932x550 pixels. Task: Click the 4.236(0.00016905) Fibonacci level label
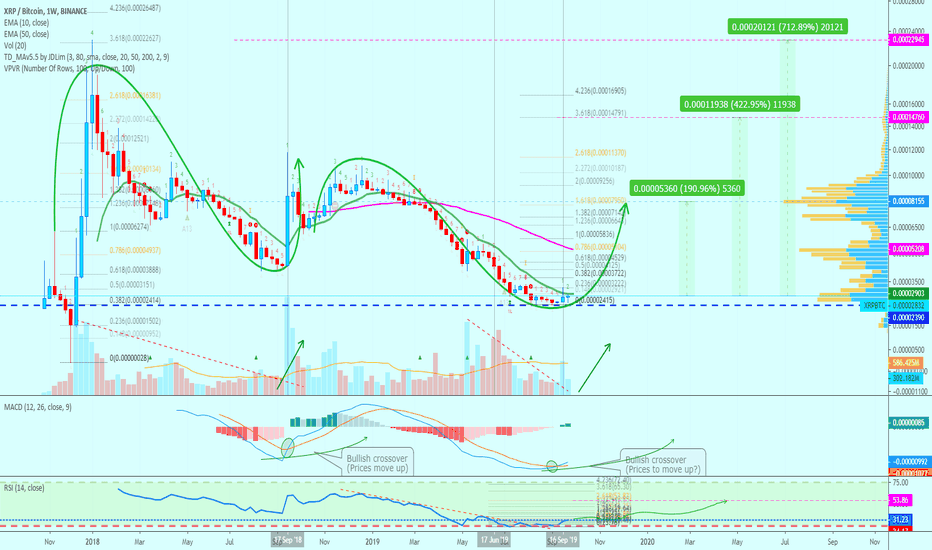click(x=600, y=91)
